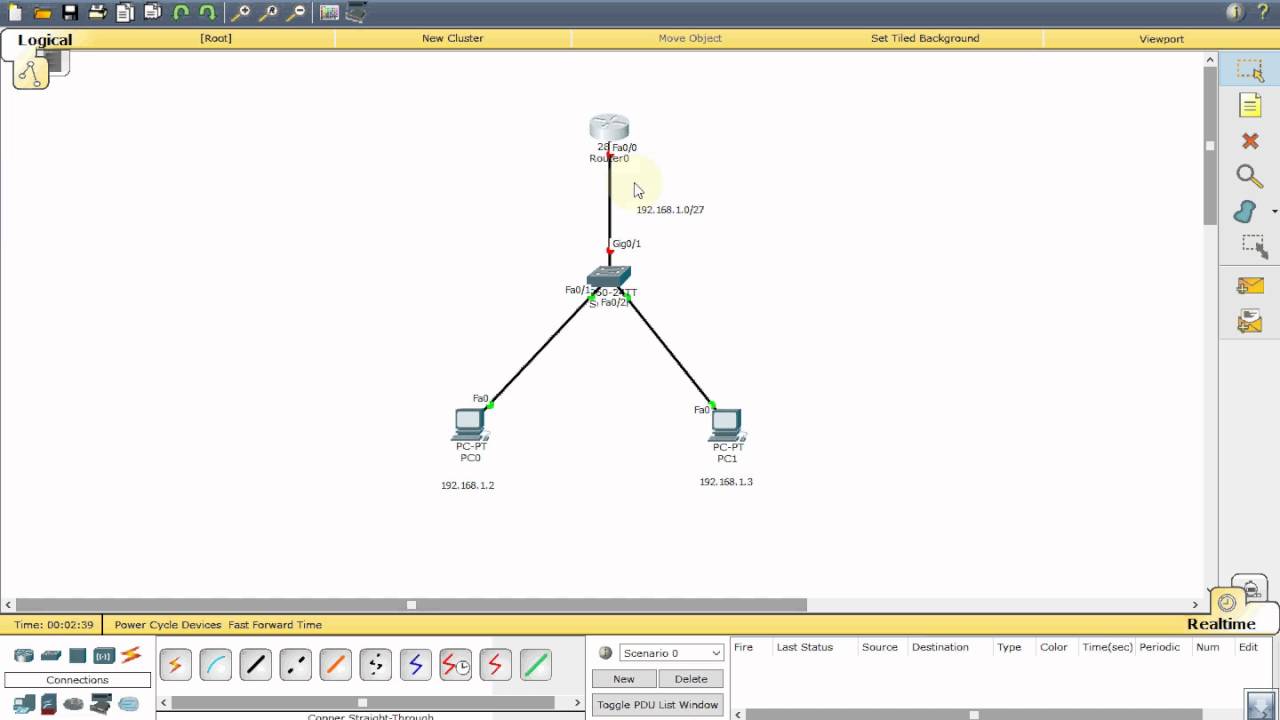
Task: Choose the Copper Straight-Through black cable
Action: pos(255,664)
